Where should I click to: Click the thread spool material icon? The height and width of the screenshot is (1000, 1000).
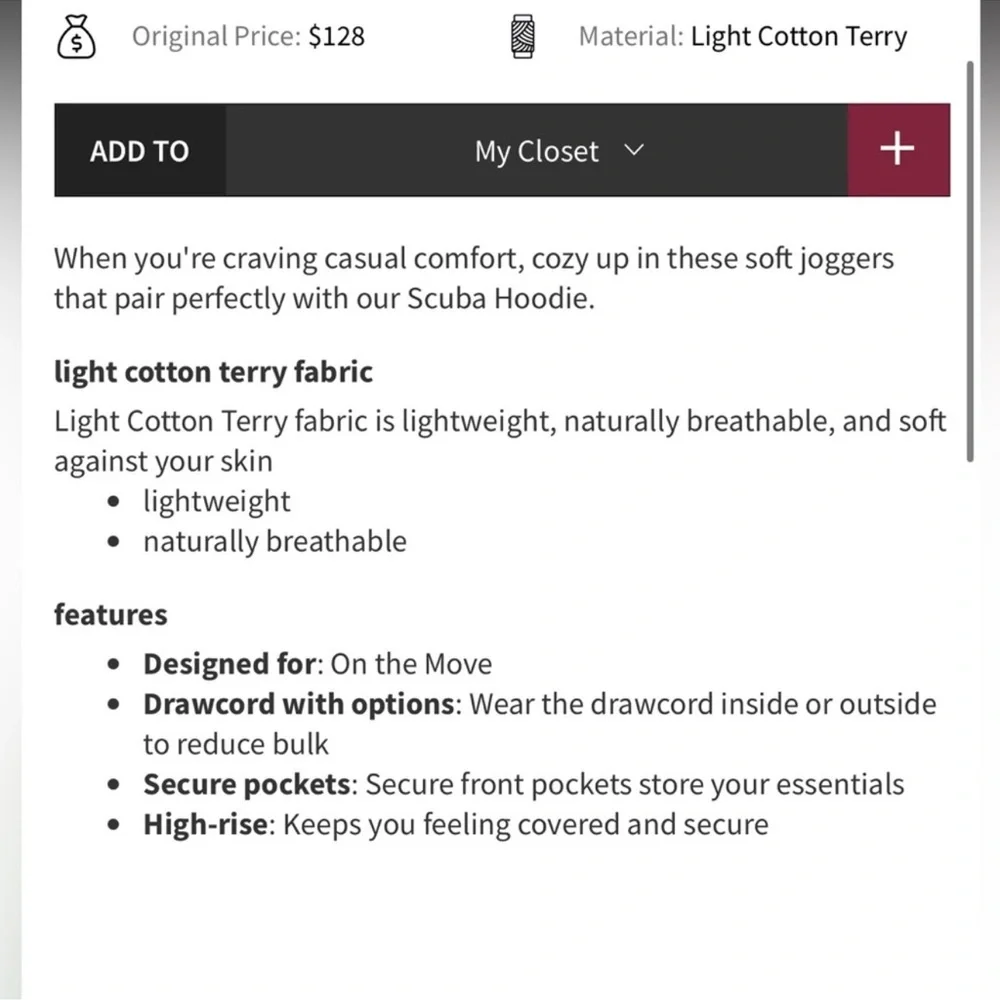coord(522,36)
